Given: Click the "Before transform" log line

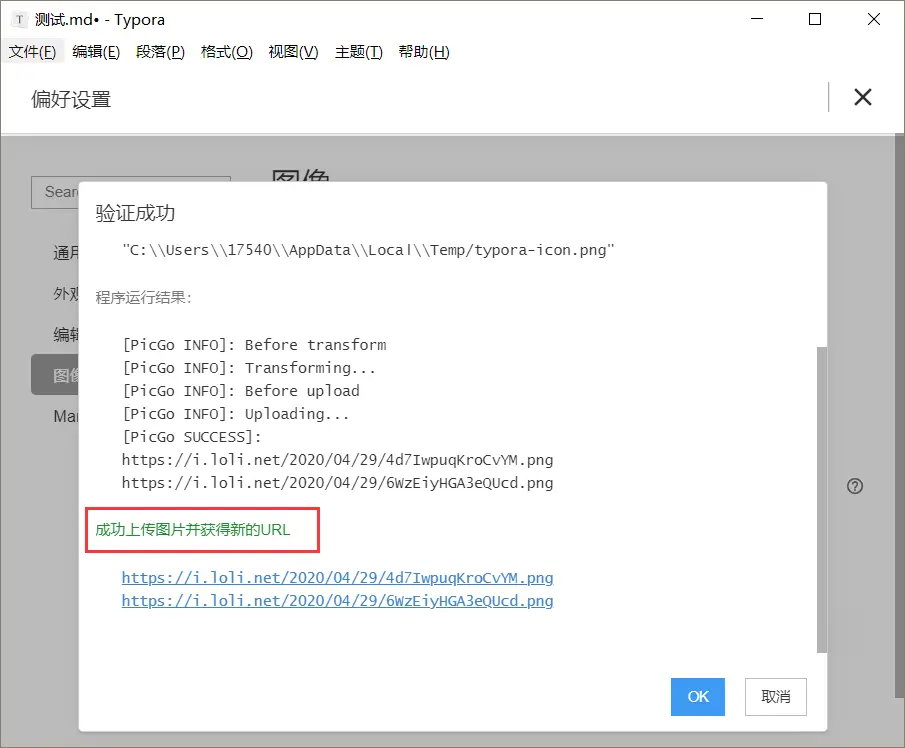Looking at the screenshot, I should [x=254, y=345].
